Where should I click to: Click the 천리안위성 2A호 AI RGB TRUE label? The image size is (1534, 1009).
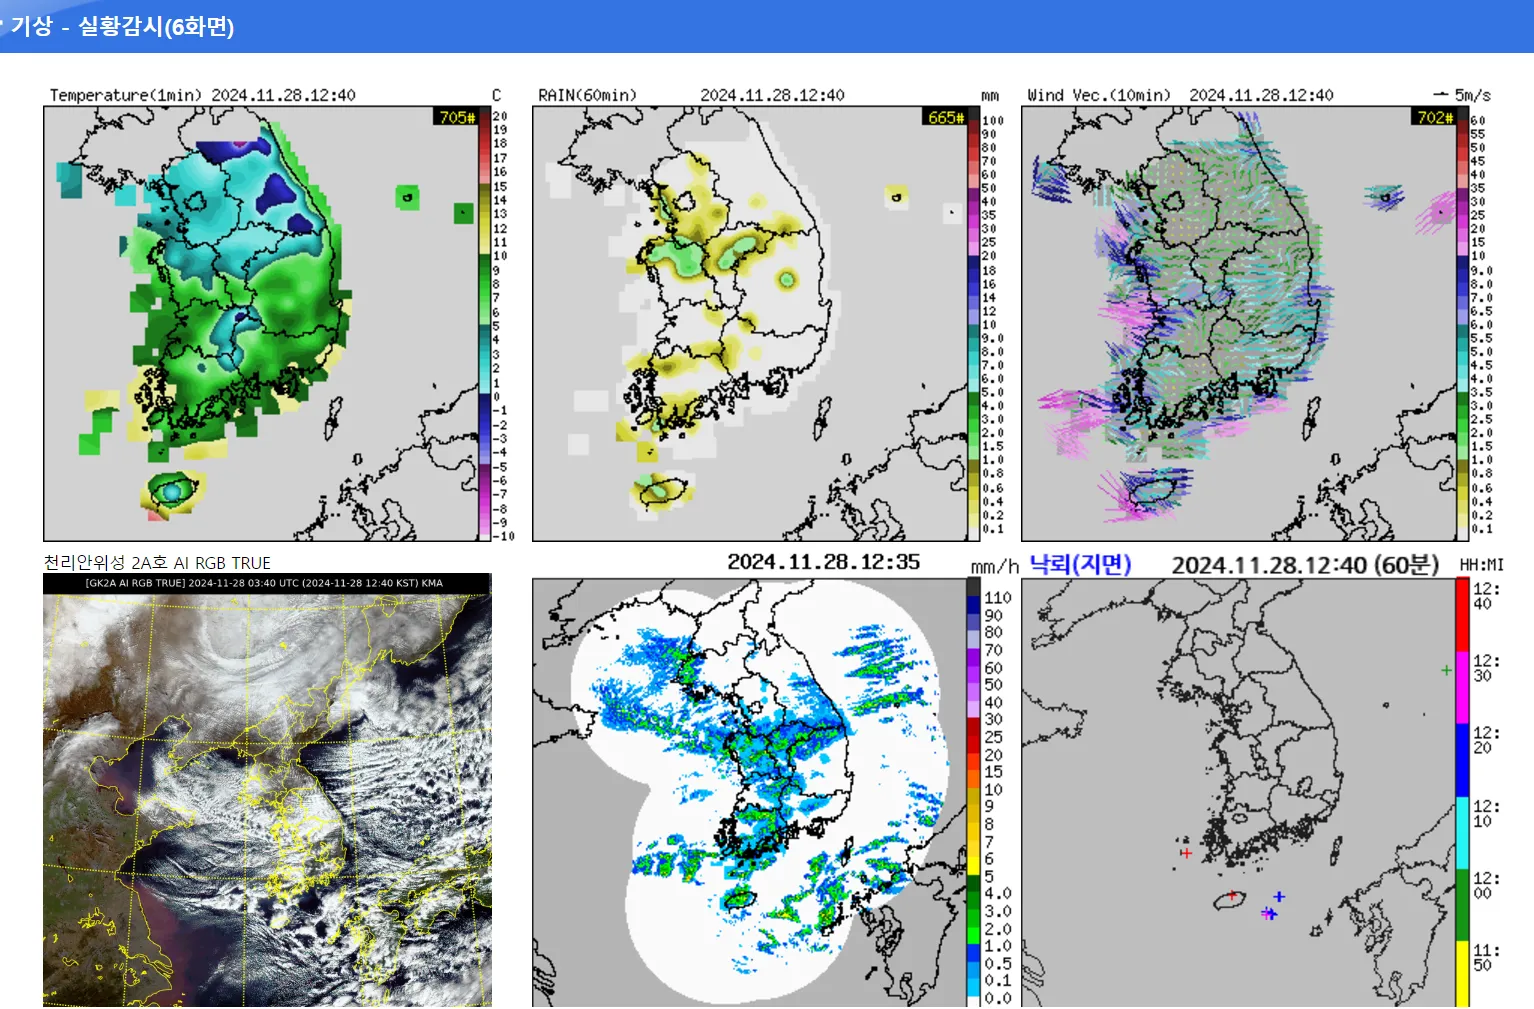[157, 563]
